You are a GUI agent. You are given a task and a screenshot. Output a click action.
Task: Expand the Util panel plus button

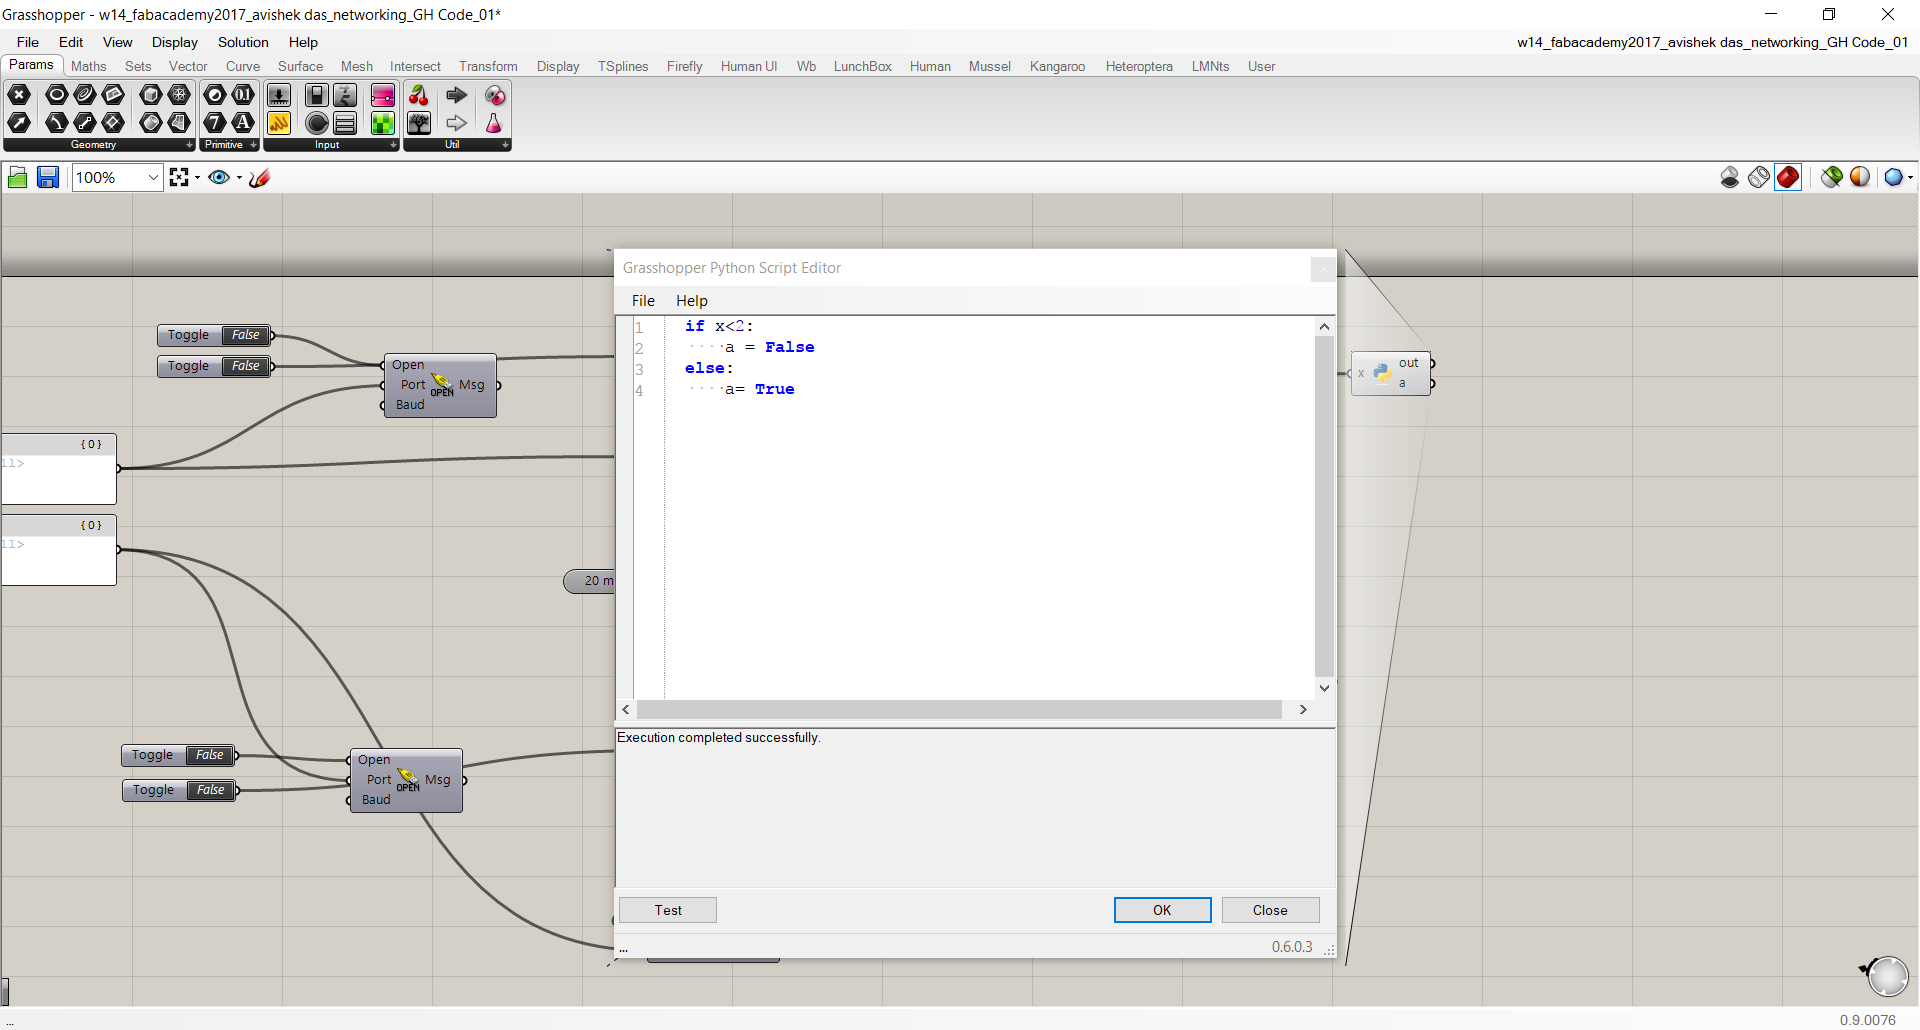click(506, 145)
